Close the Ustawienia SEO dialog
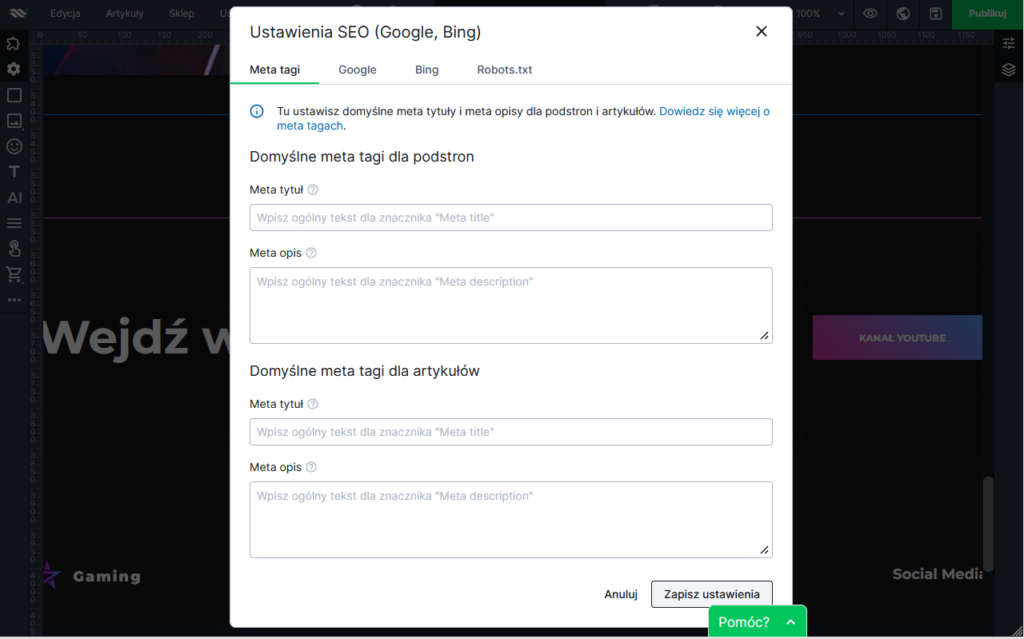The height and width of the screenshot is (639, 1024). tap(761, 31)
